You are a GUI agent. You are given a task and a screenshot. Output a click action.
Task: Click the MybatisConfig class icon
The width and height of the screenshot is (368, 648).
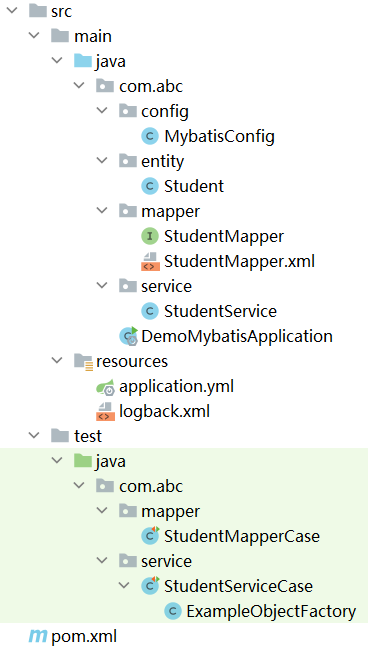(150, 136)
